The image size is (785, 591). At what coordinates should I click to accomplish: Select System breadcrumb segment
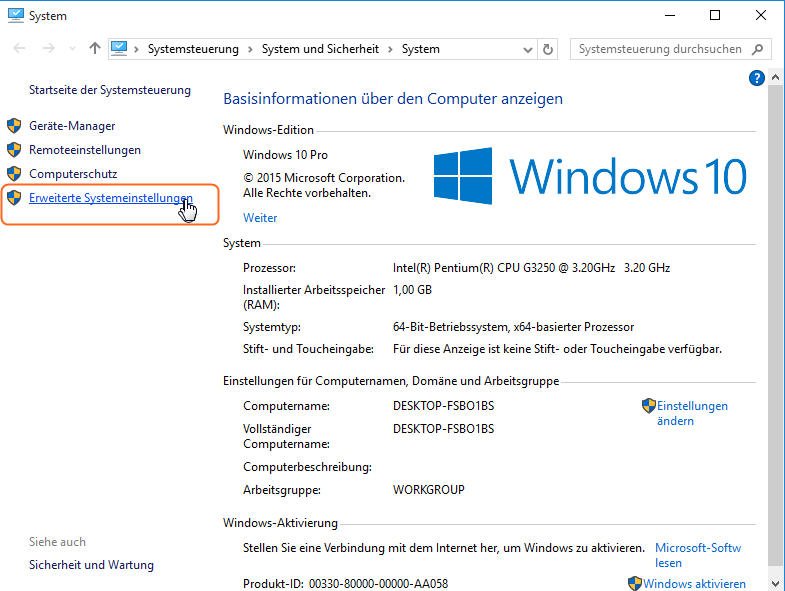pyautogui.click(x=421, y=49)
